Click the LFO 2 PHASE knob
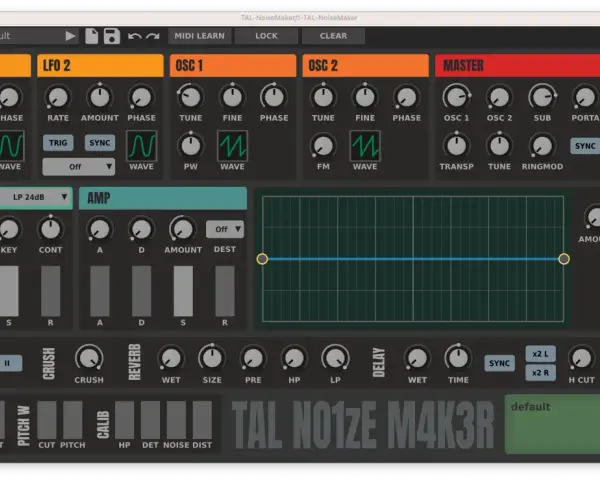This screenshot has width=600, height=480. coord(141,97)
